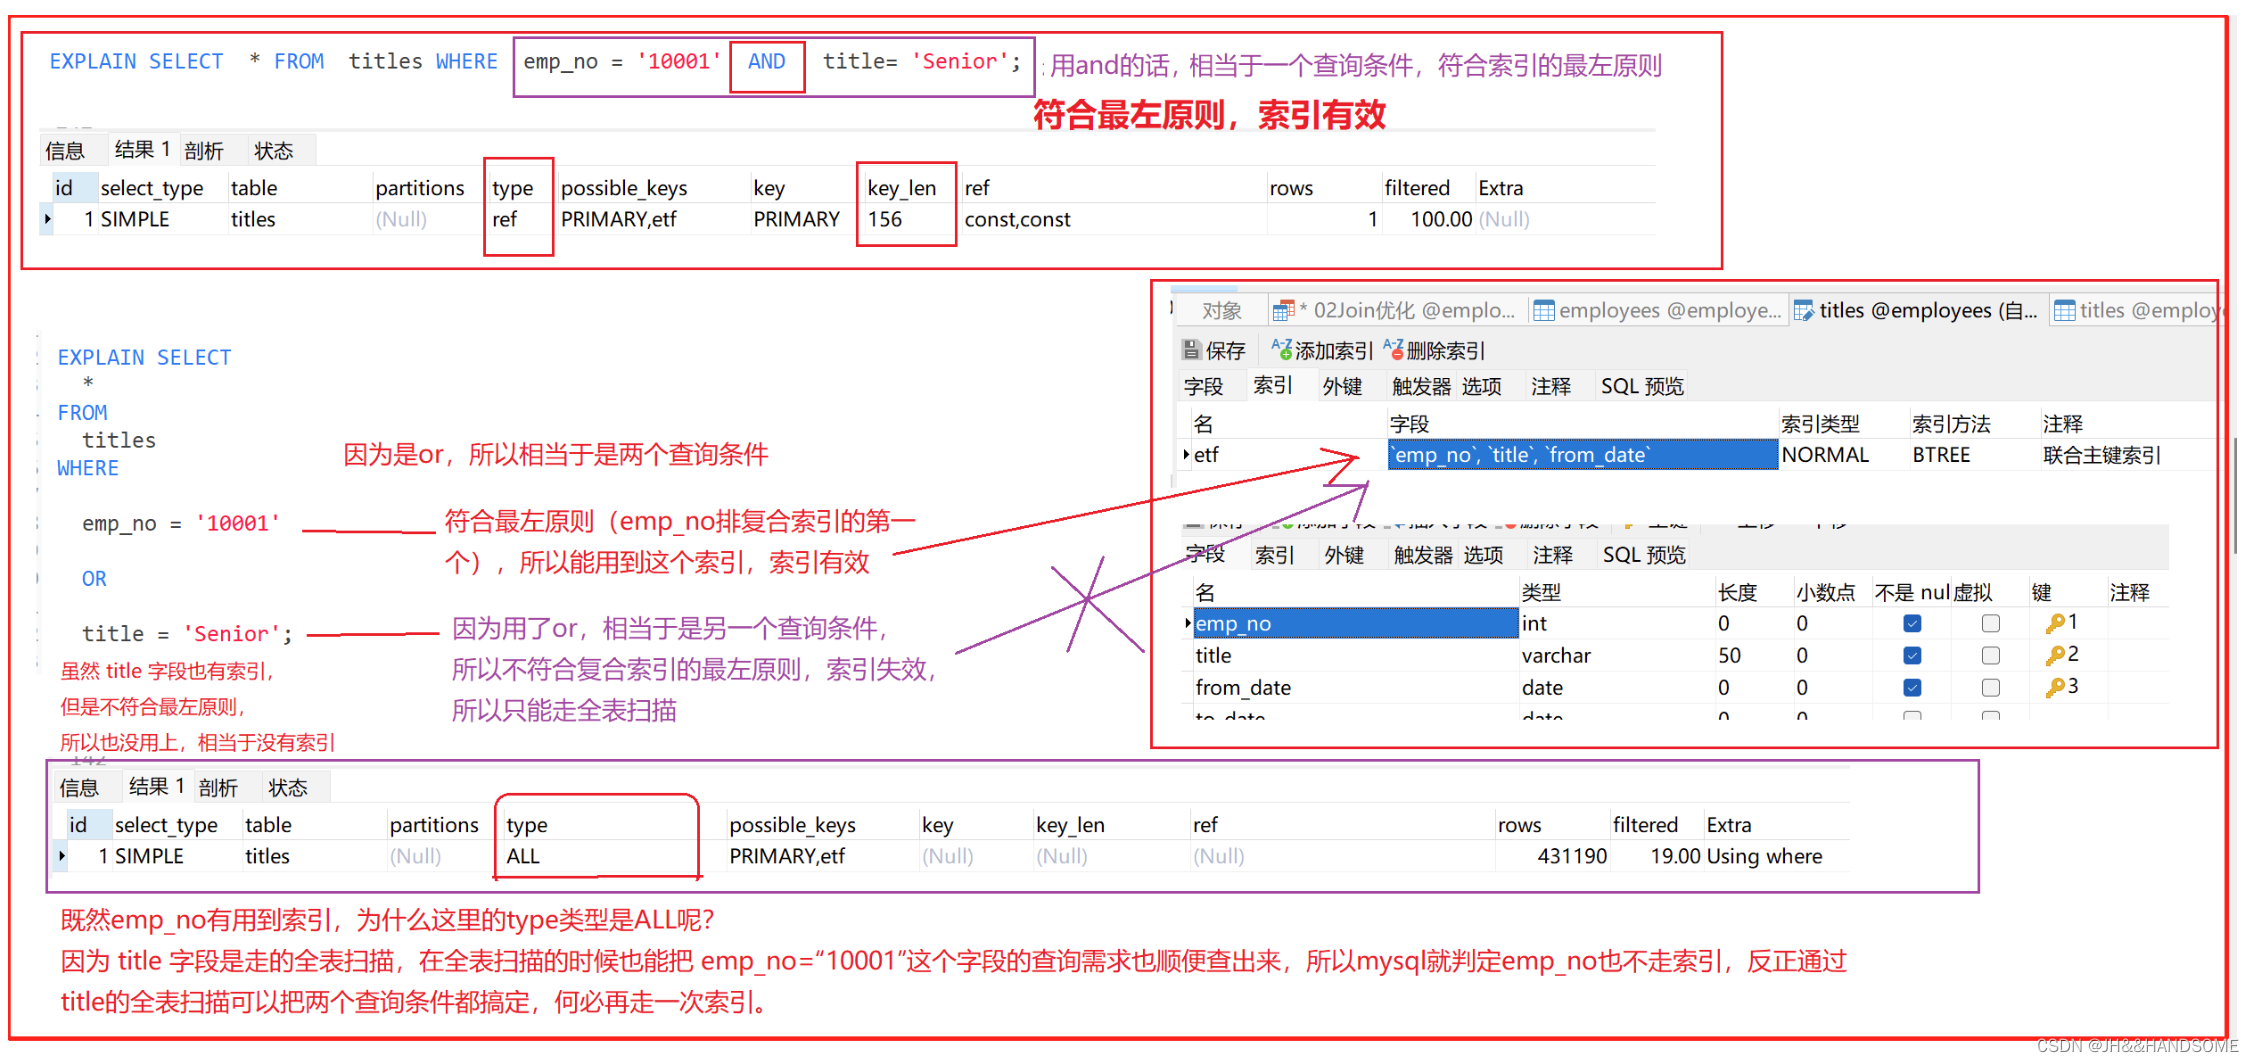The image size is (2254, 1062).
Task: Click the scrollbar beside the titles designer panel
Action: pos(2236,495)
